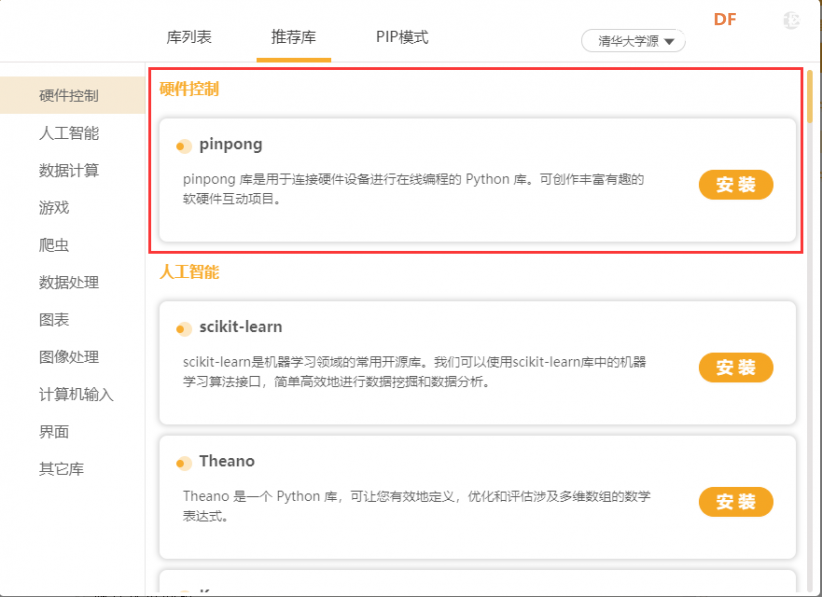Open the PIP模式 tab

[x=402, y=37]
